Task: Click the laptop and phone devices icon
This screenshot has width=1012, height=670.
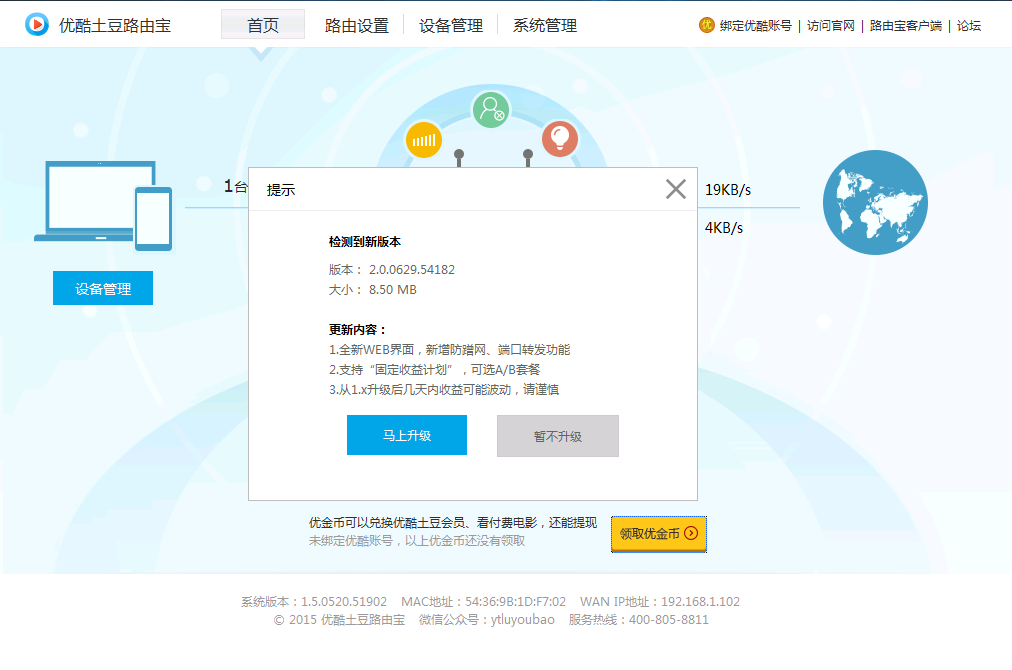Action: point(103,205)
